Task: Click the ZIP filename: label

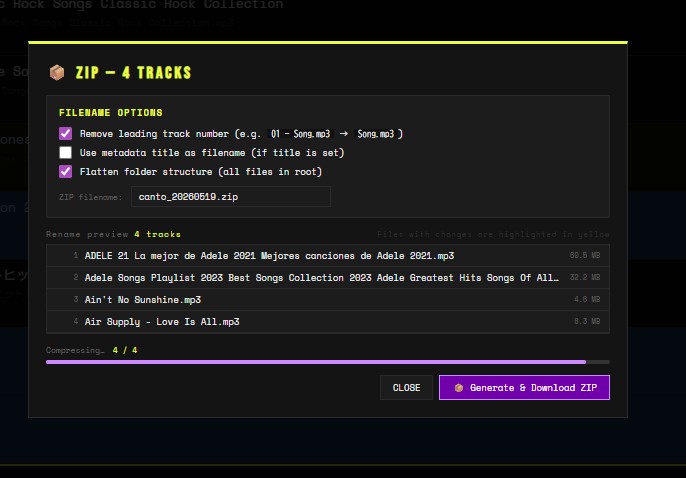Action: click(x=91, y=197)
